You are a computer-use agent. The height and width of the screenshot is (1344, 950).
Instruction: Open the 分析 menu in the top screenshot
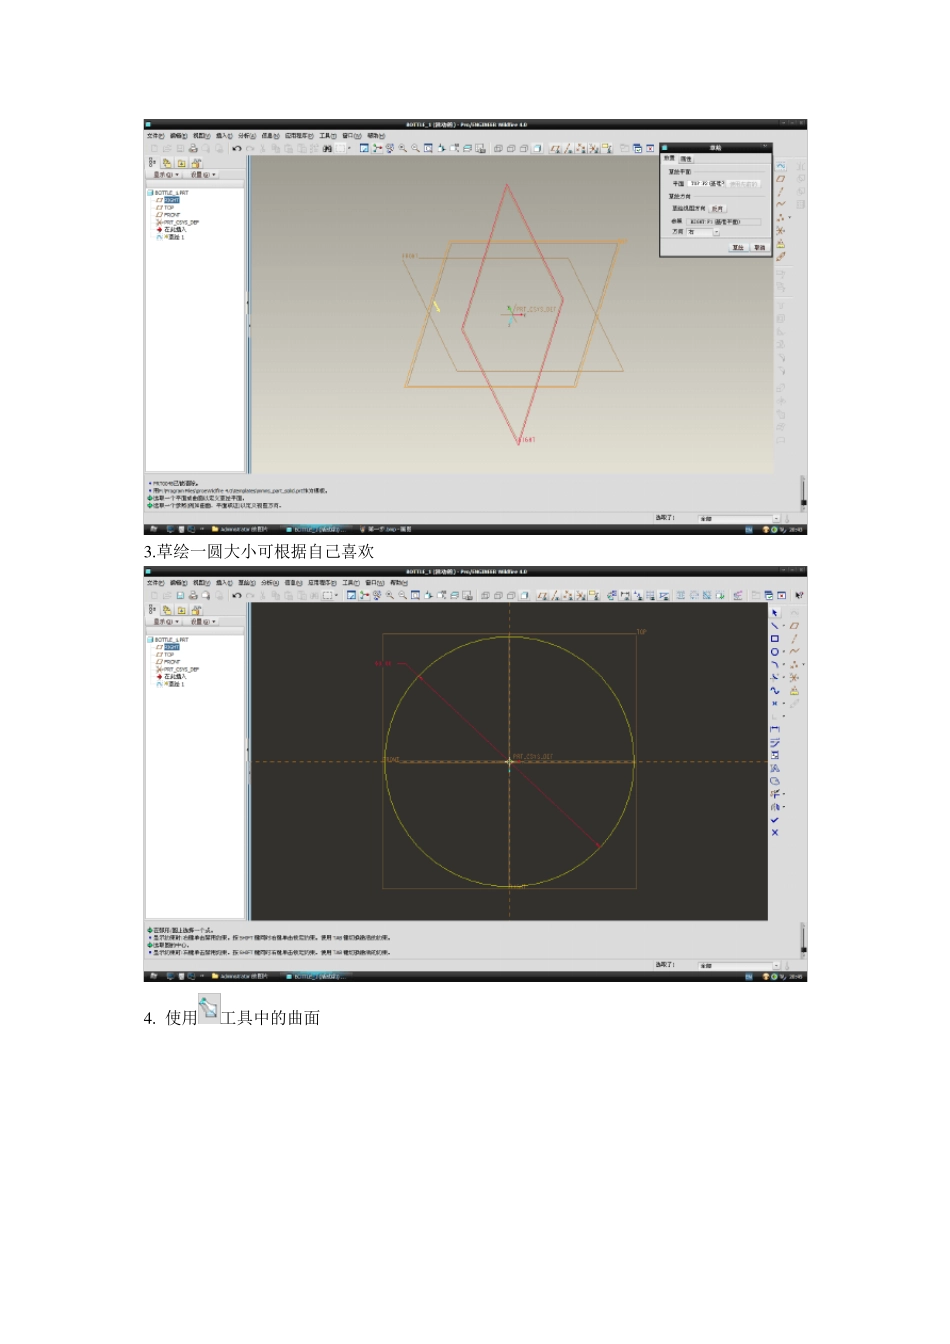(x=247, y=136)
